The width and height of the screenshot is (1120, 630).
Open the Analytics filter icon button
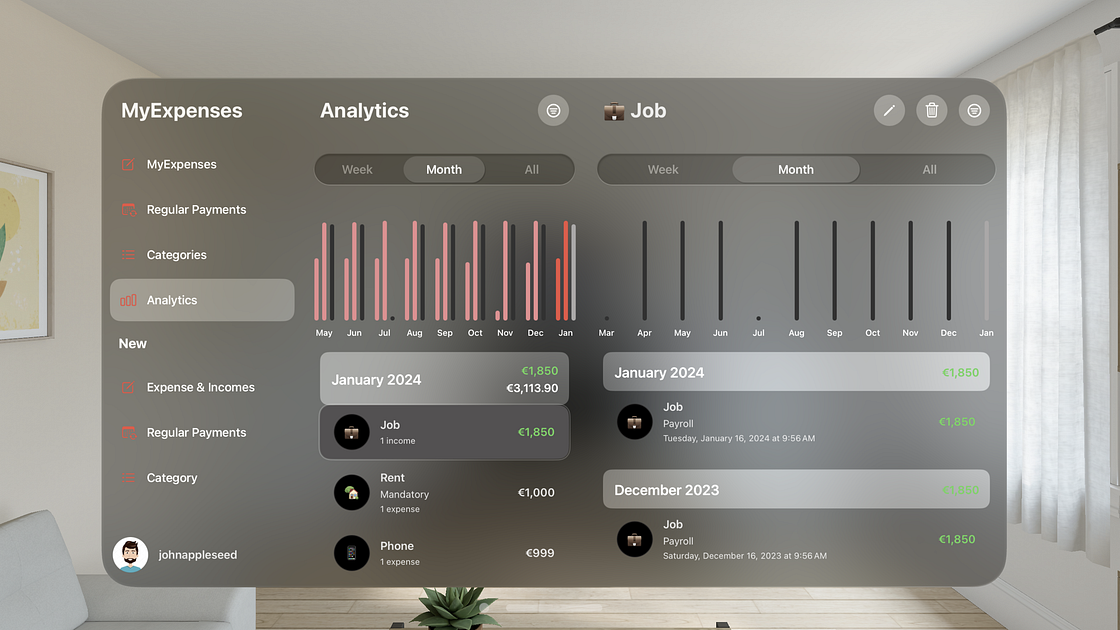pyautogui.click(x=553, y=111)
